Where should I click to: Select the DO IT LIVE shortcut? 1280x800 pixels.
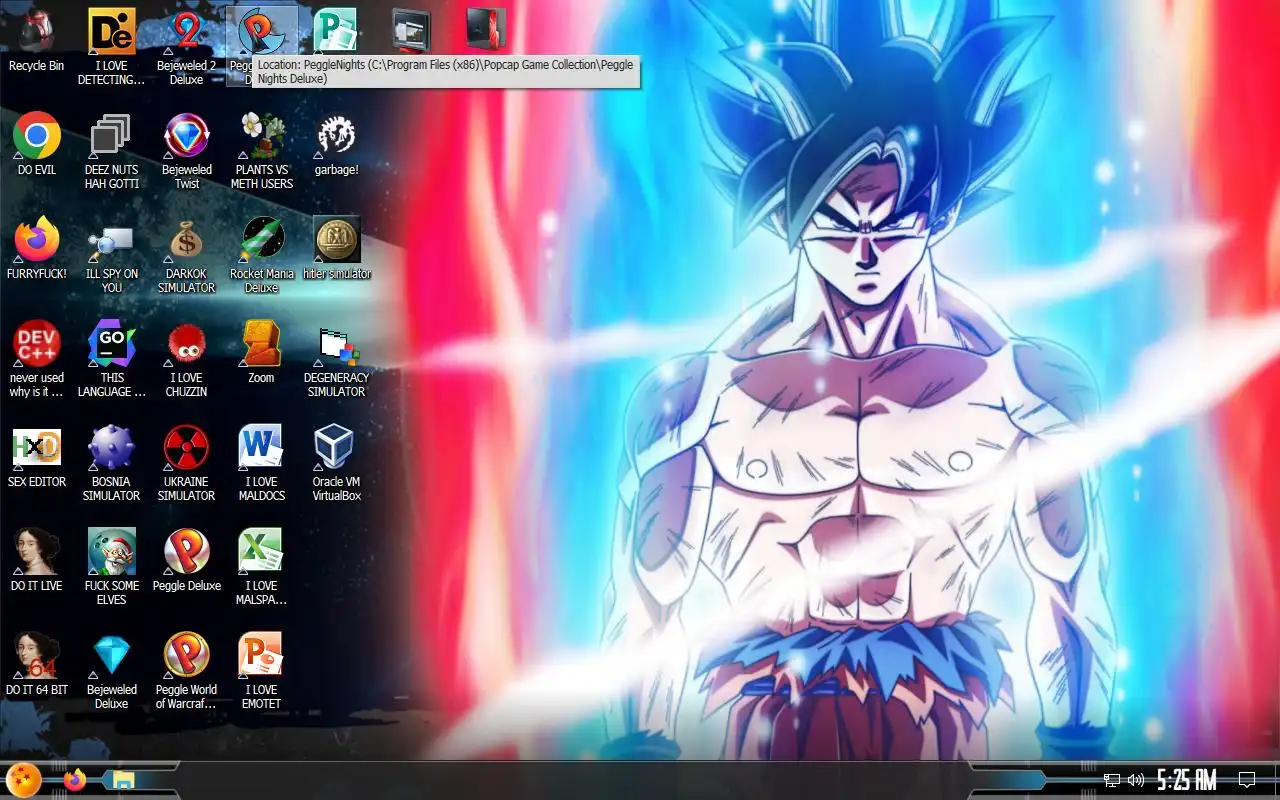37,551
